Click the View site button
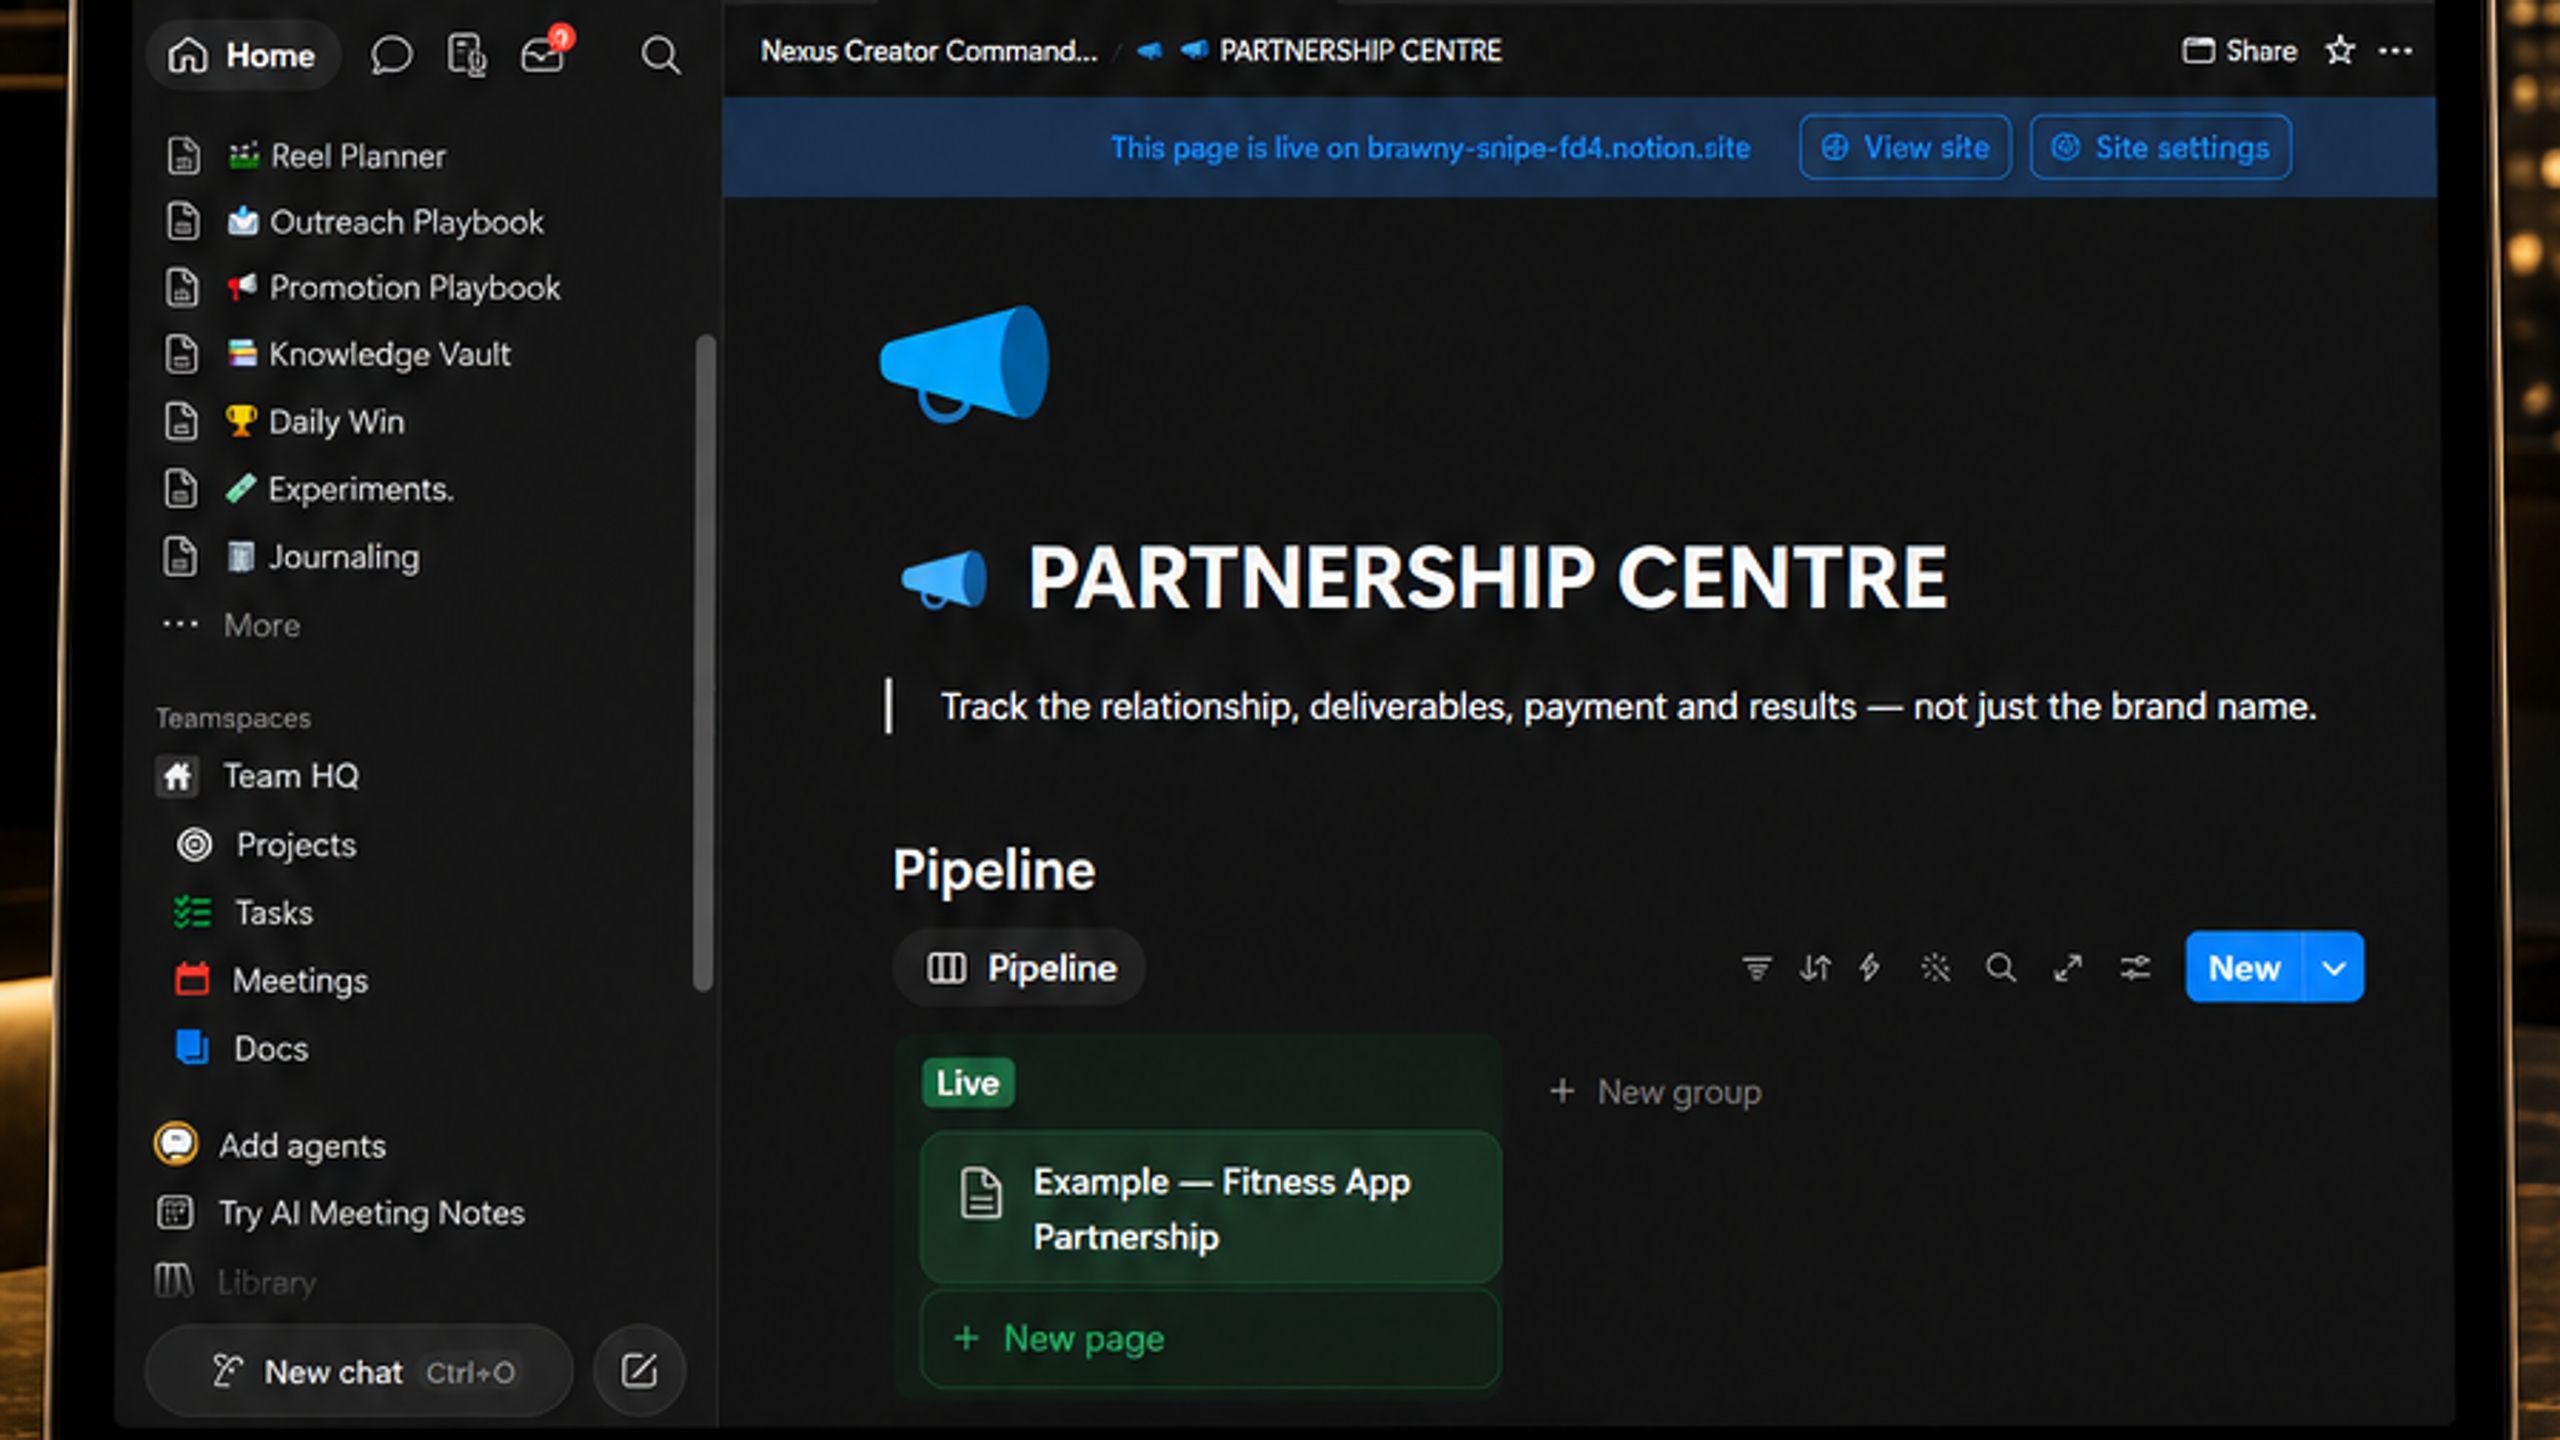2560x1440 pixels. (x=1905, y=148)
